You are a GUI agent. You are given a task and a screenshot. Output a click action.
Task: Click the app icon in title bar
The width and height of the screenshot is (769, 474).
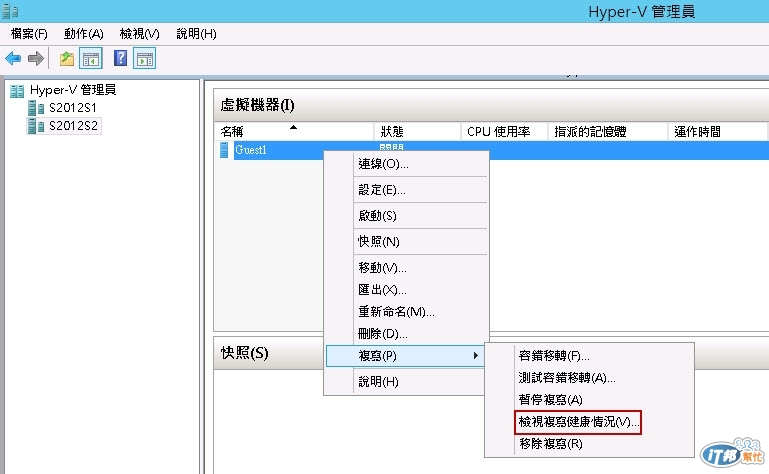pos(10,11)
